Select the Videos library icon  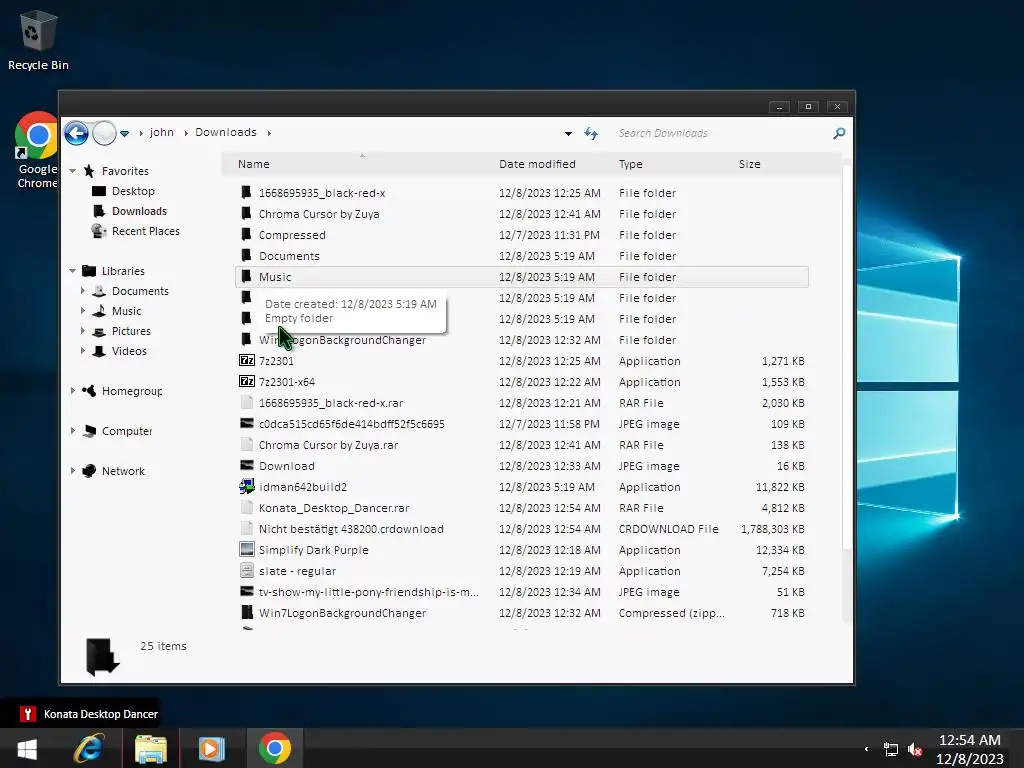pos(99,351)
